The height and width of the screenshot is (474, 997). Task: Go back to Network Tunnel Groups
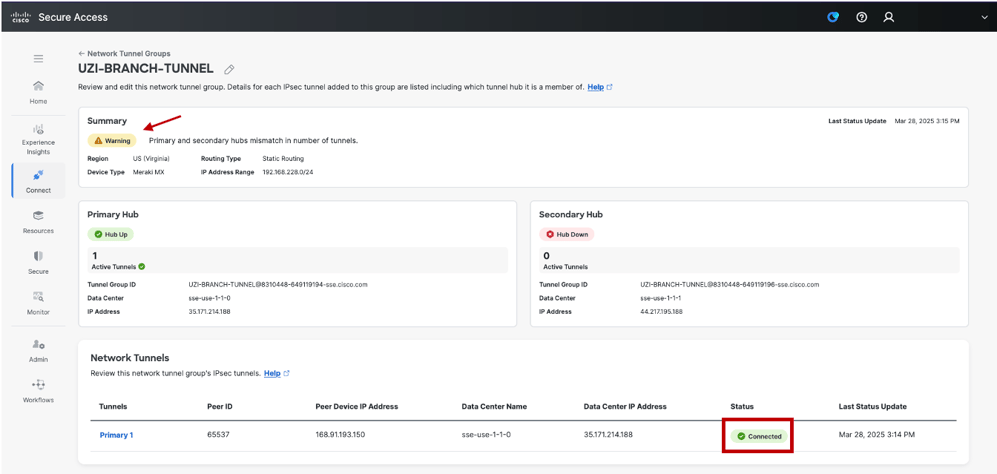[x=124, y=53]
